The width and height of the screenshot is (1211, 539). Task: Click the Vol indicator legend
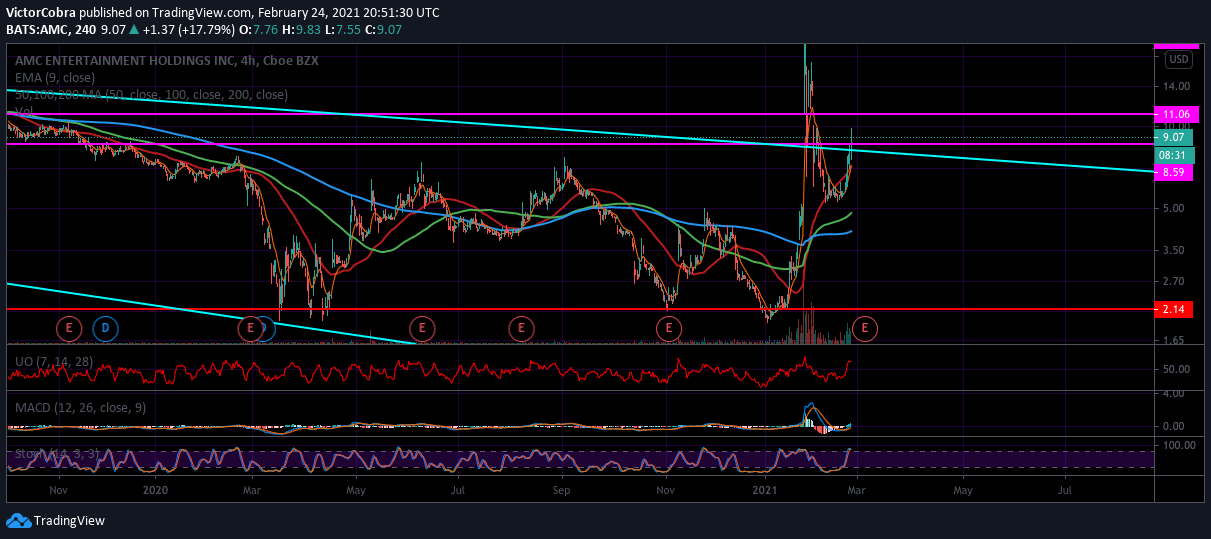(x=24, y=110)
